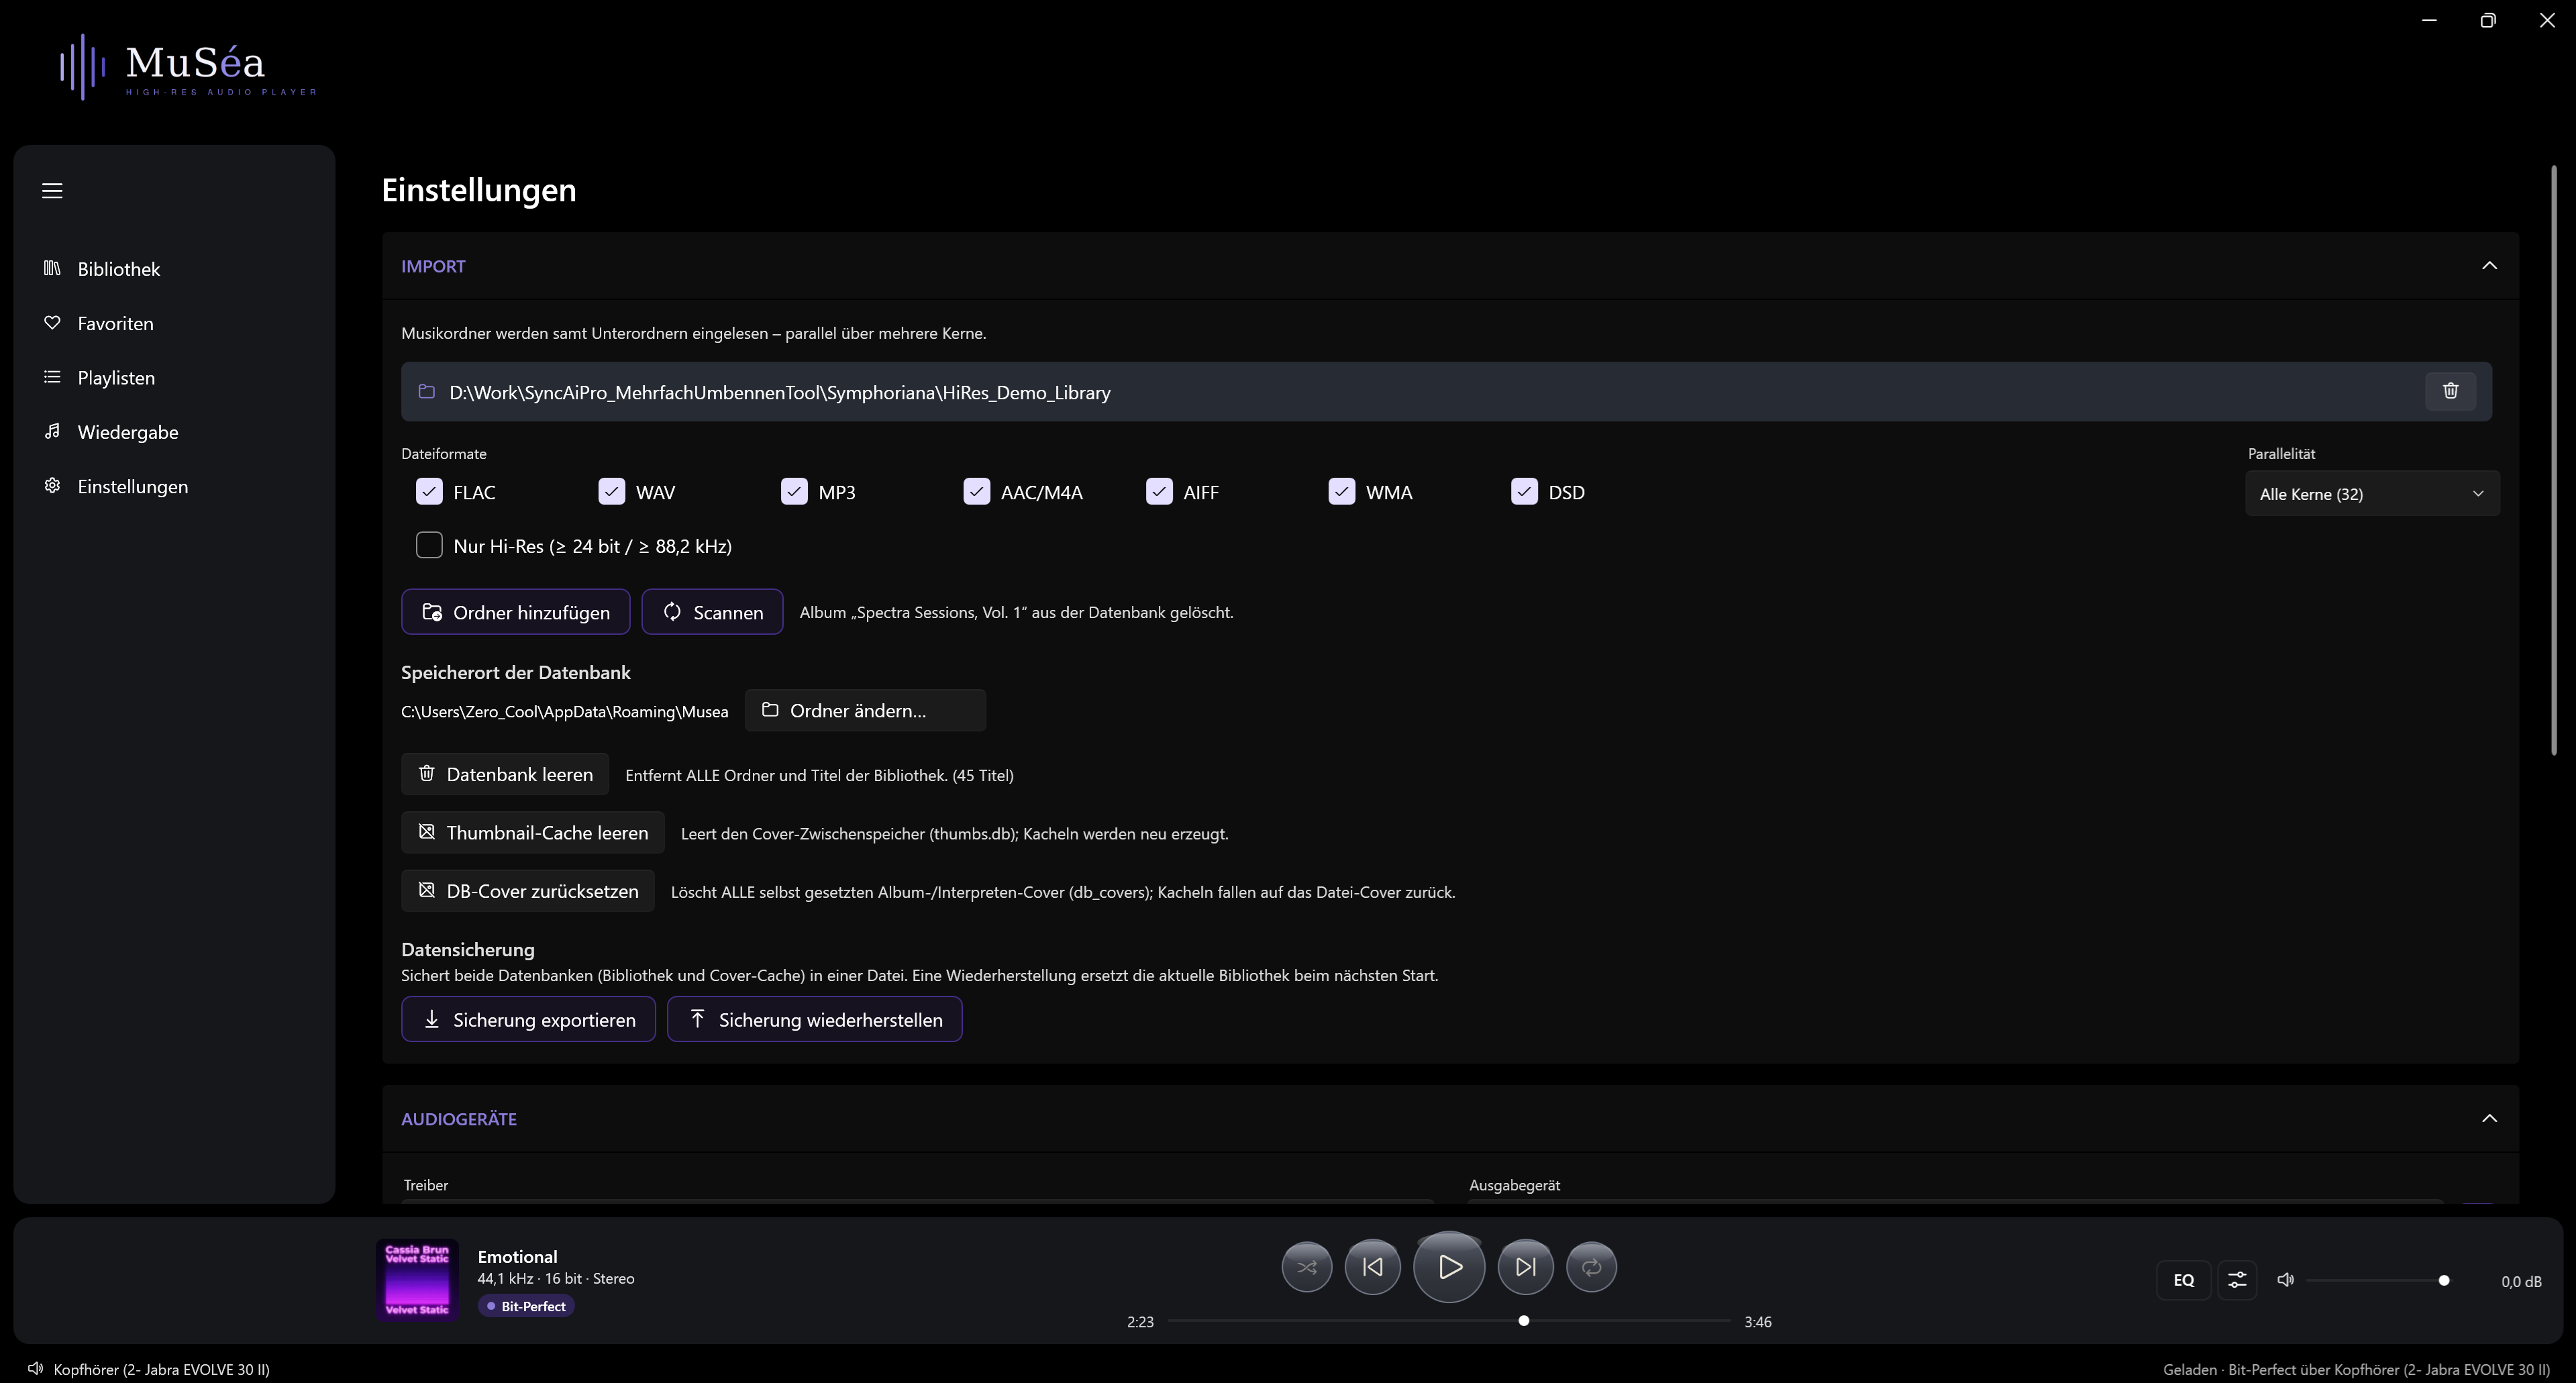Image resolution: width=2576 pixels, height=1383 pixels.
Task: Click the Wiedergabe music note icon
Action: click(x=52, y=431)
